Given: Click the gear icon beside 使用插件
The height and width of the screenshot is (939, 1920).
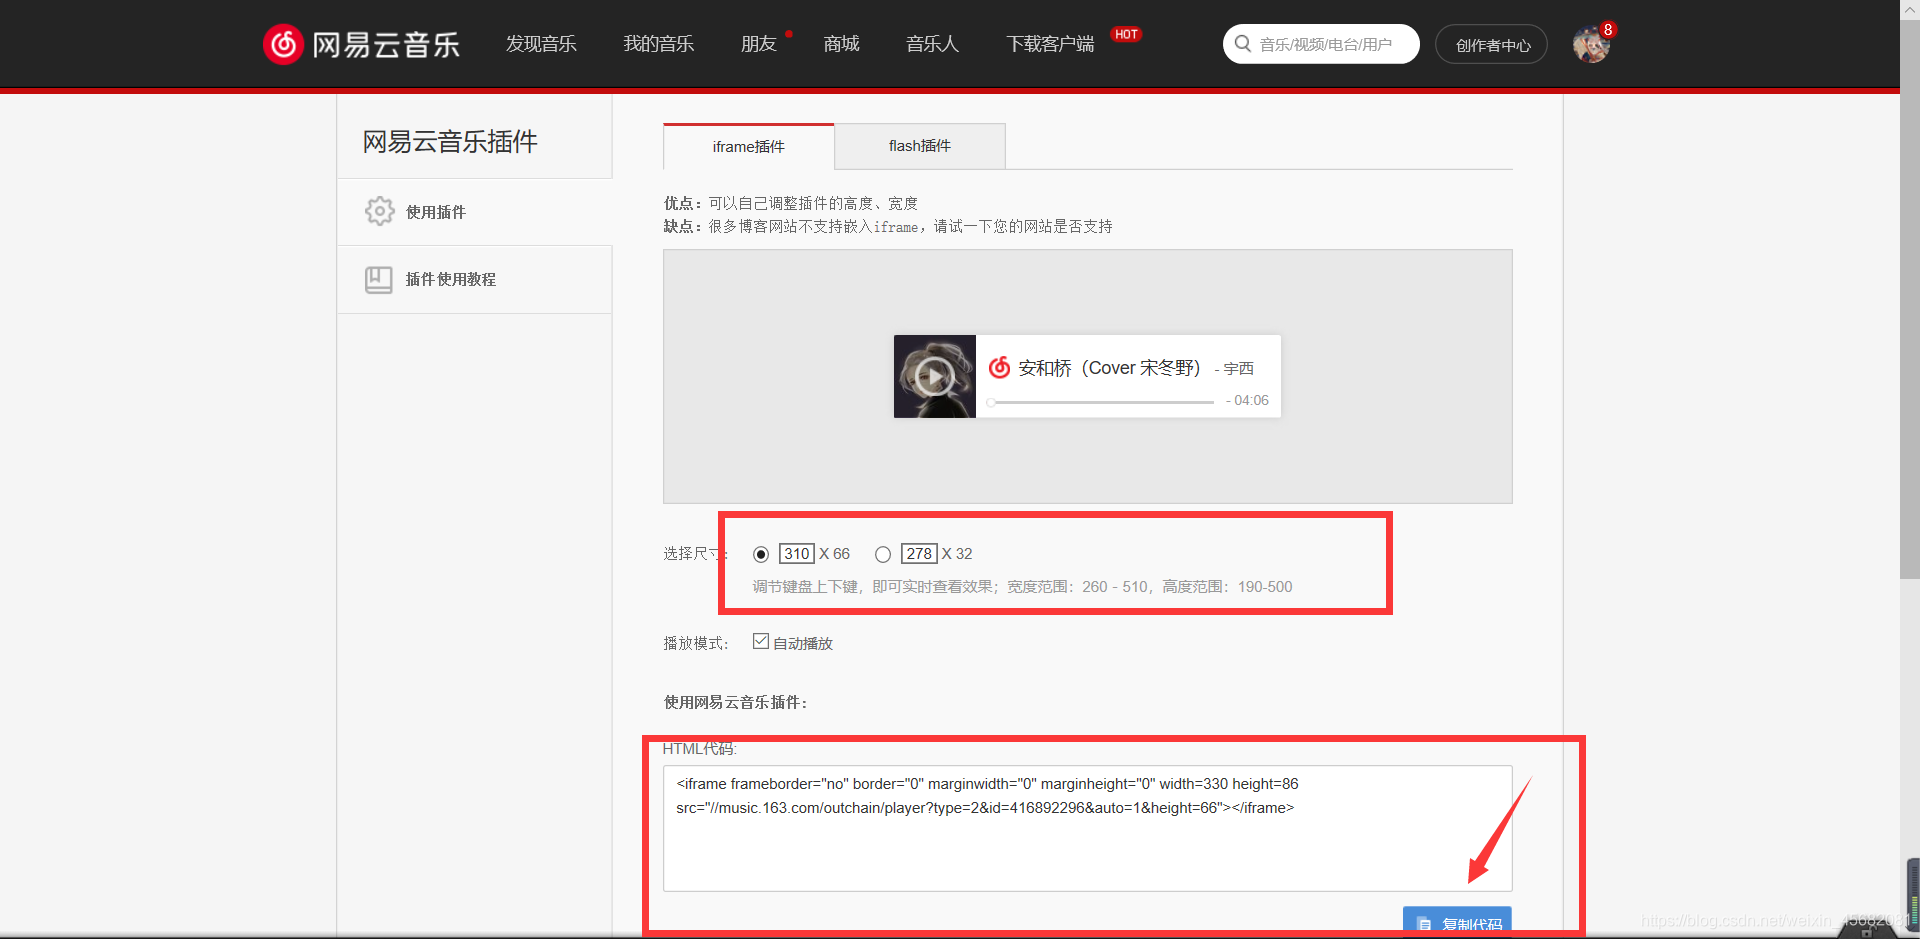Looking at the screenshot, I should [380, 211].
